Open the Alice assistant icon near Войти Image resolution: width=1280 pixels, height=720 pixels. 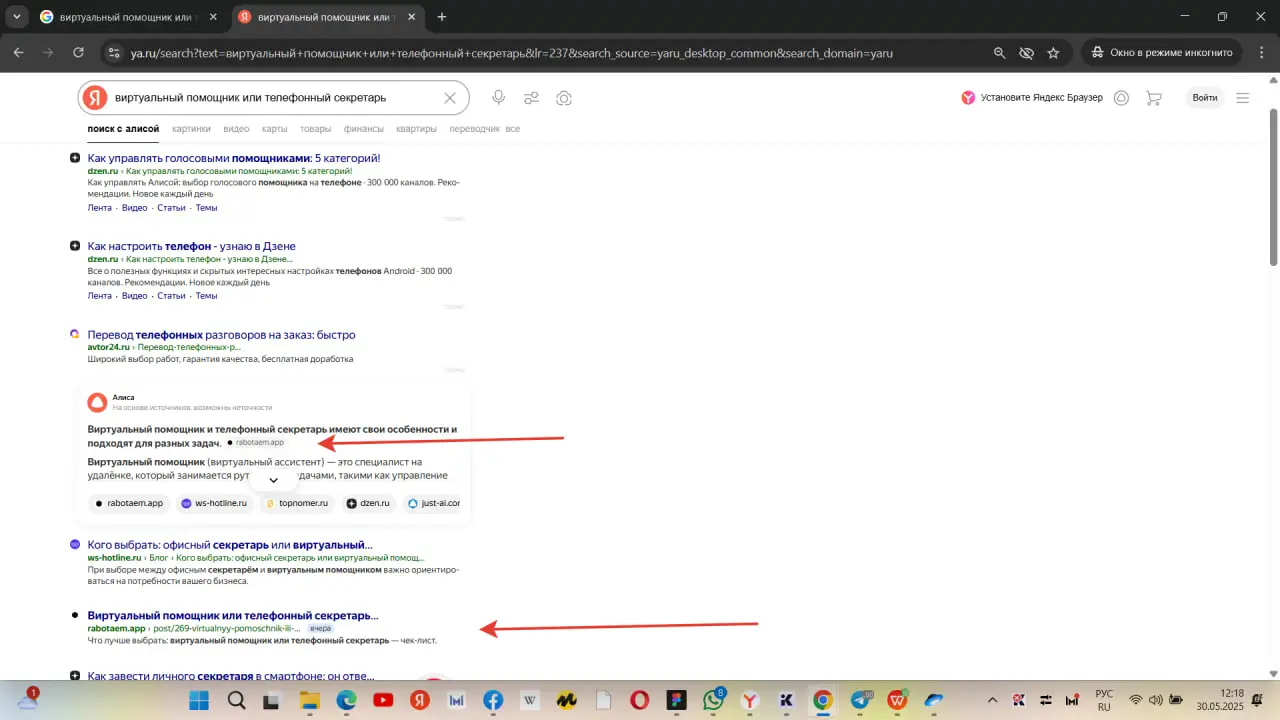click(x=1121, y=98)
